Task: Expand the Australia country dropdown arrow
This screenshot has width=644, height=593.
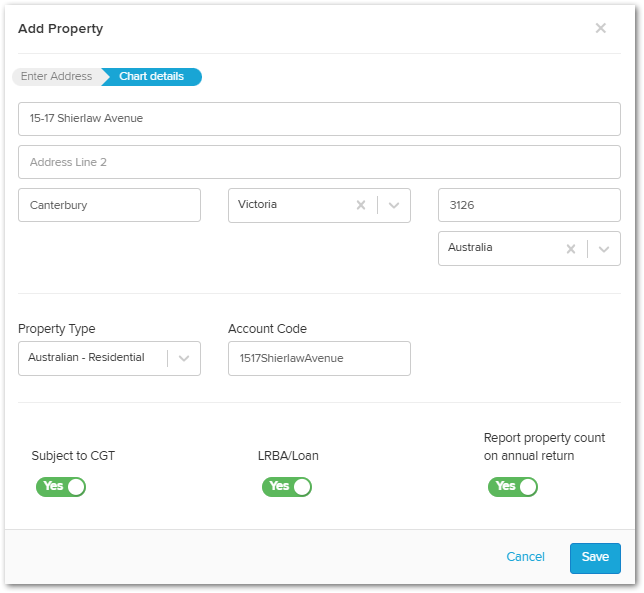Action: coord(603,248)
